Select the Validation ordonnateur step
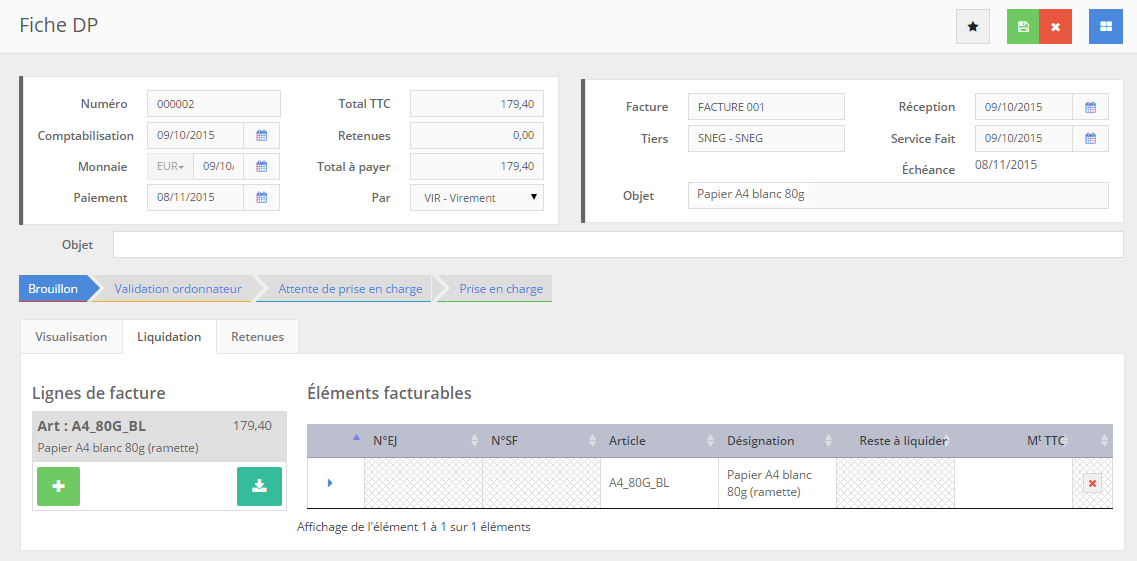Viewport: 1137px width, 561px height. (178, 289)
